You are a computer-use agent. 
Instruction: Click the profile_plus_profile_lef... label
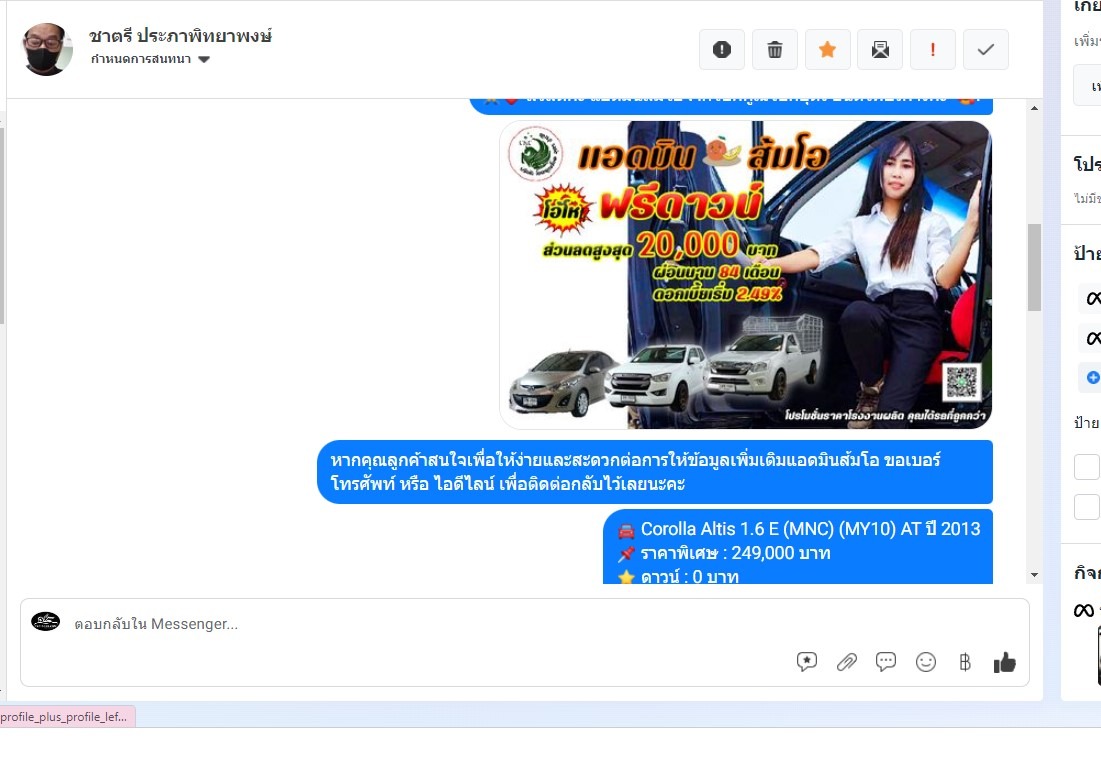tap(64, 717)
